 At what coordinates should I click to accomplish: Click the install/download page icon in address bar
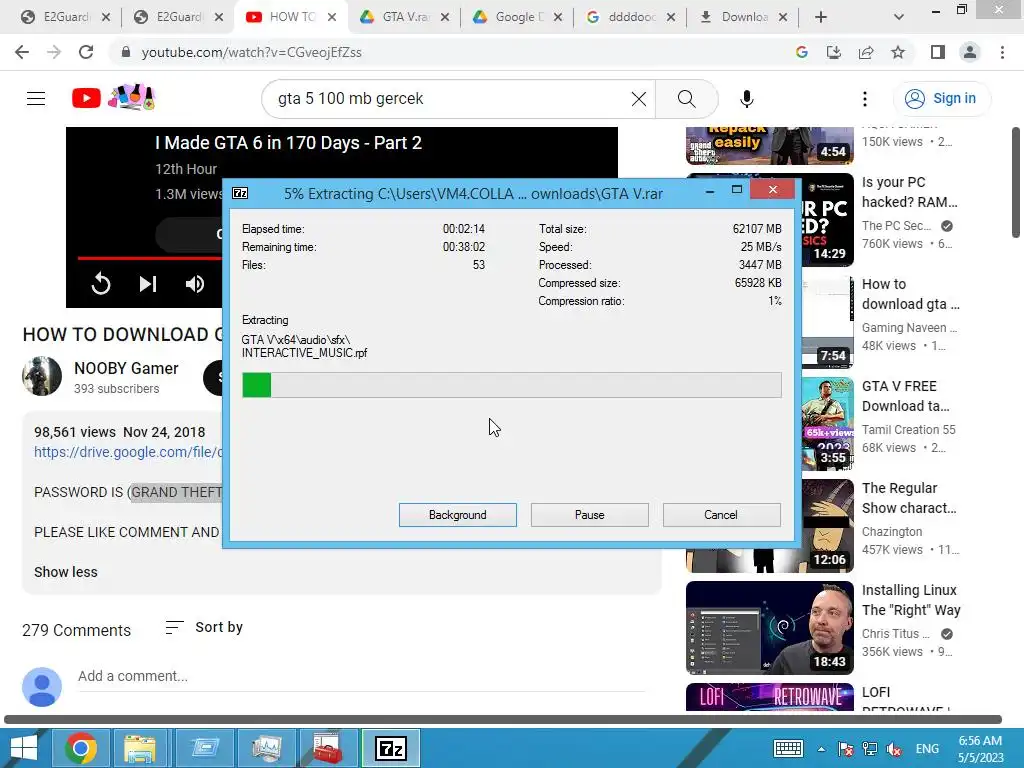coord(834,52)
